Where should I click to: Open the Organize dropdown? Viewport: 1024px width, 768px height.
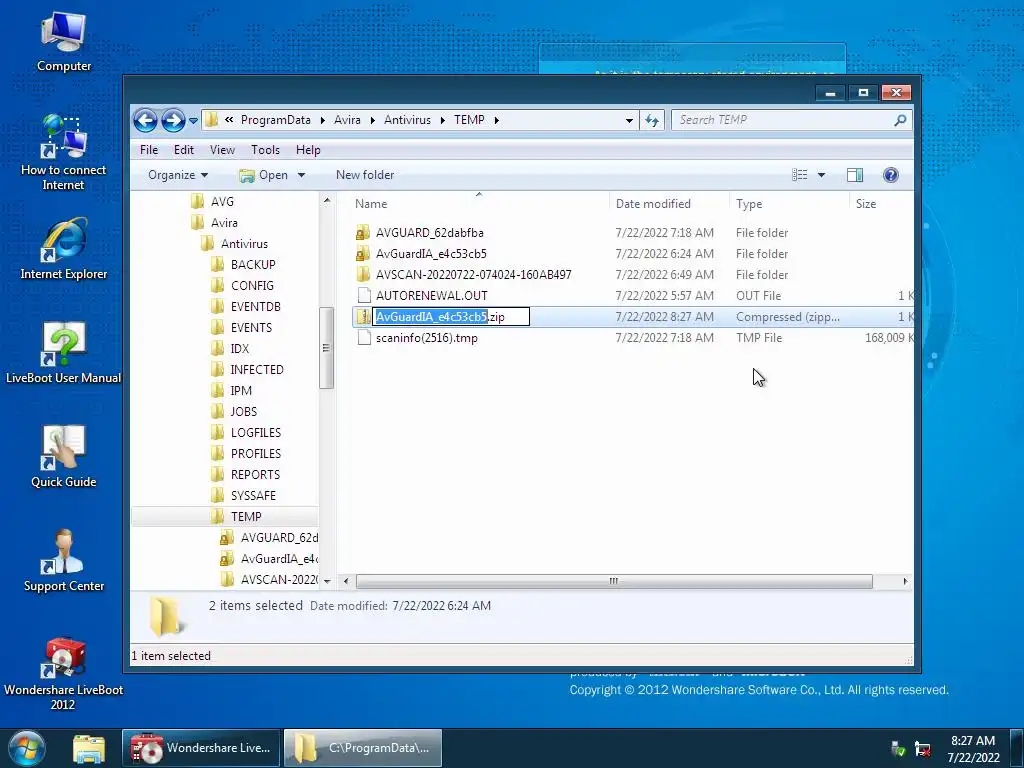pos(178,175)
